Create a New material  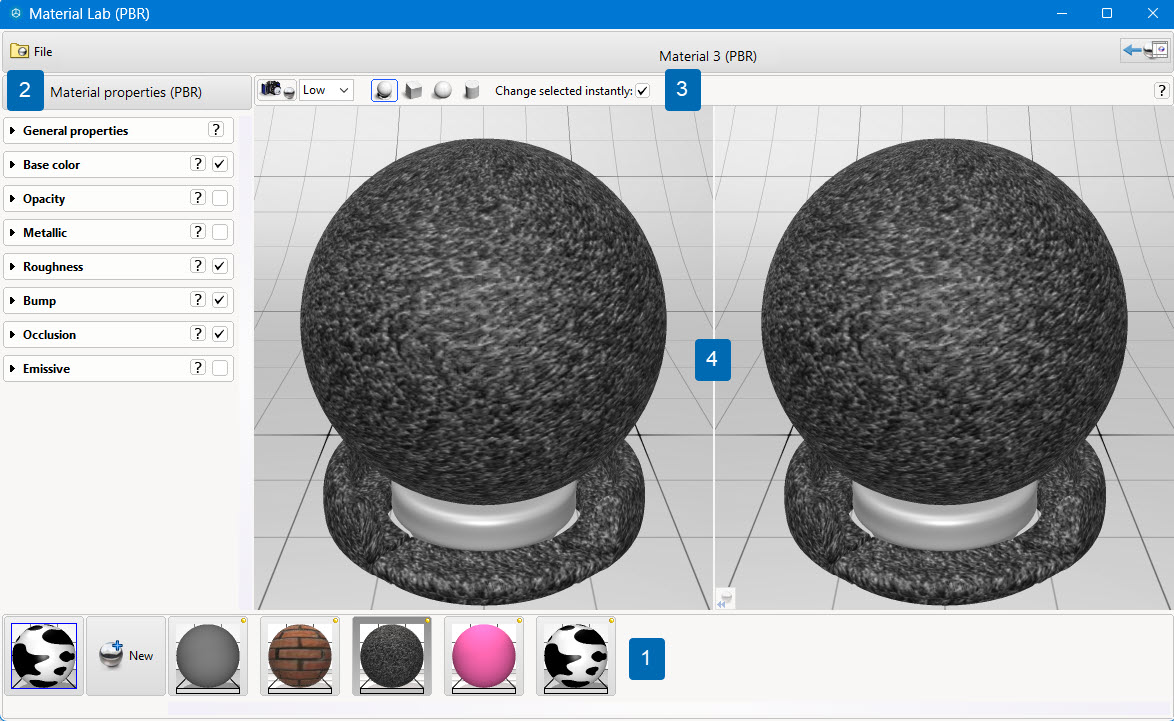pos(126,656)
